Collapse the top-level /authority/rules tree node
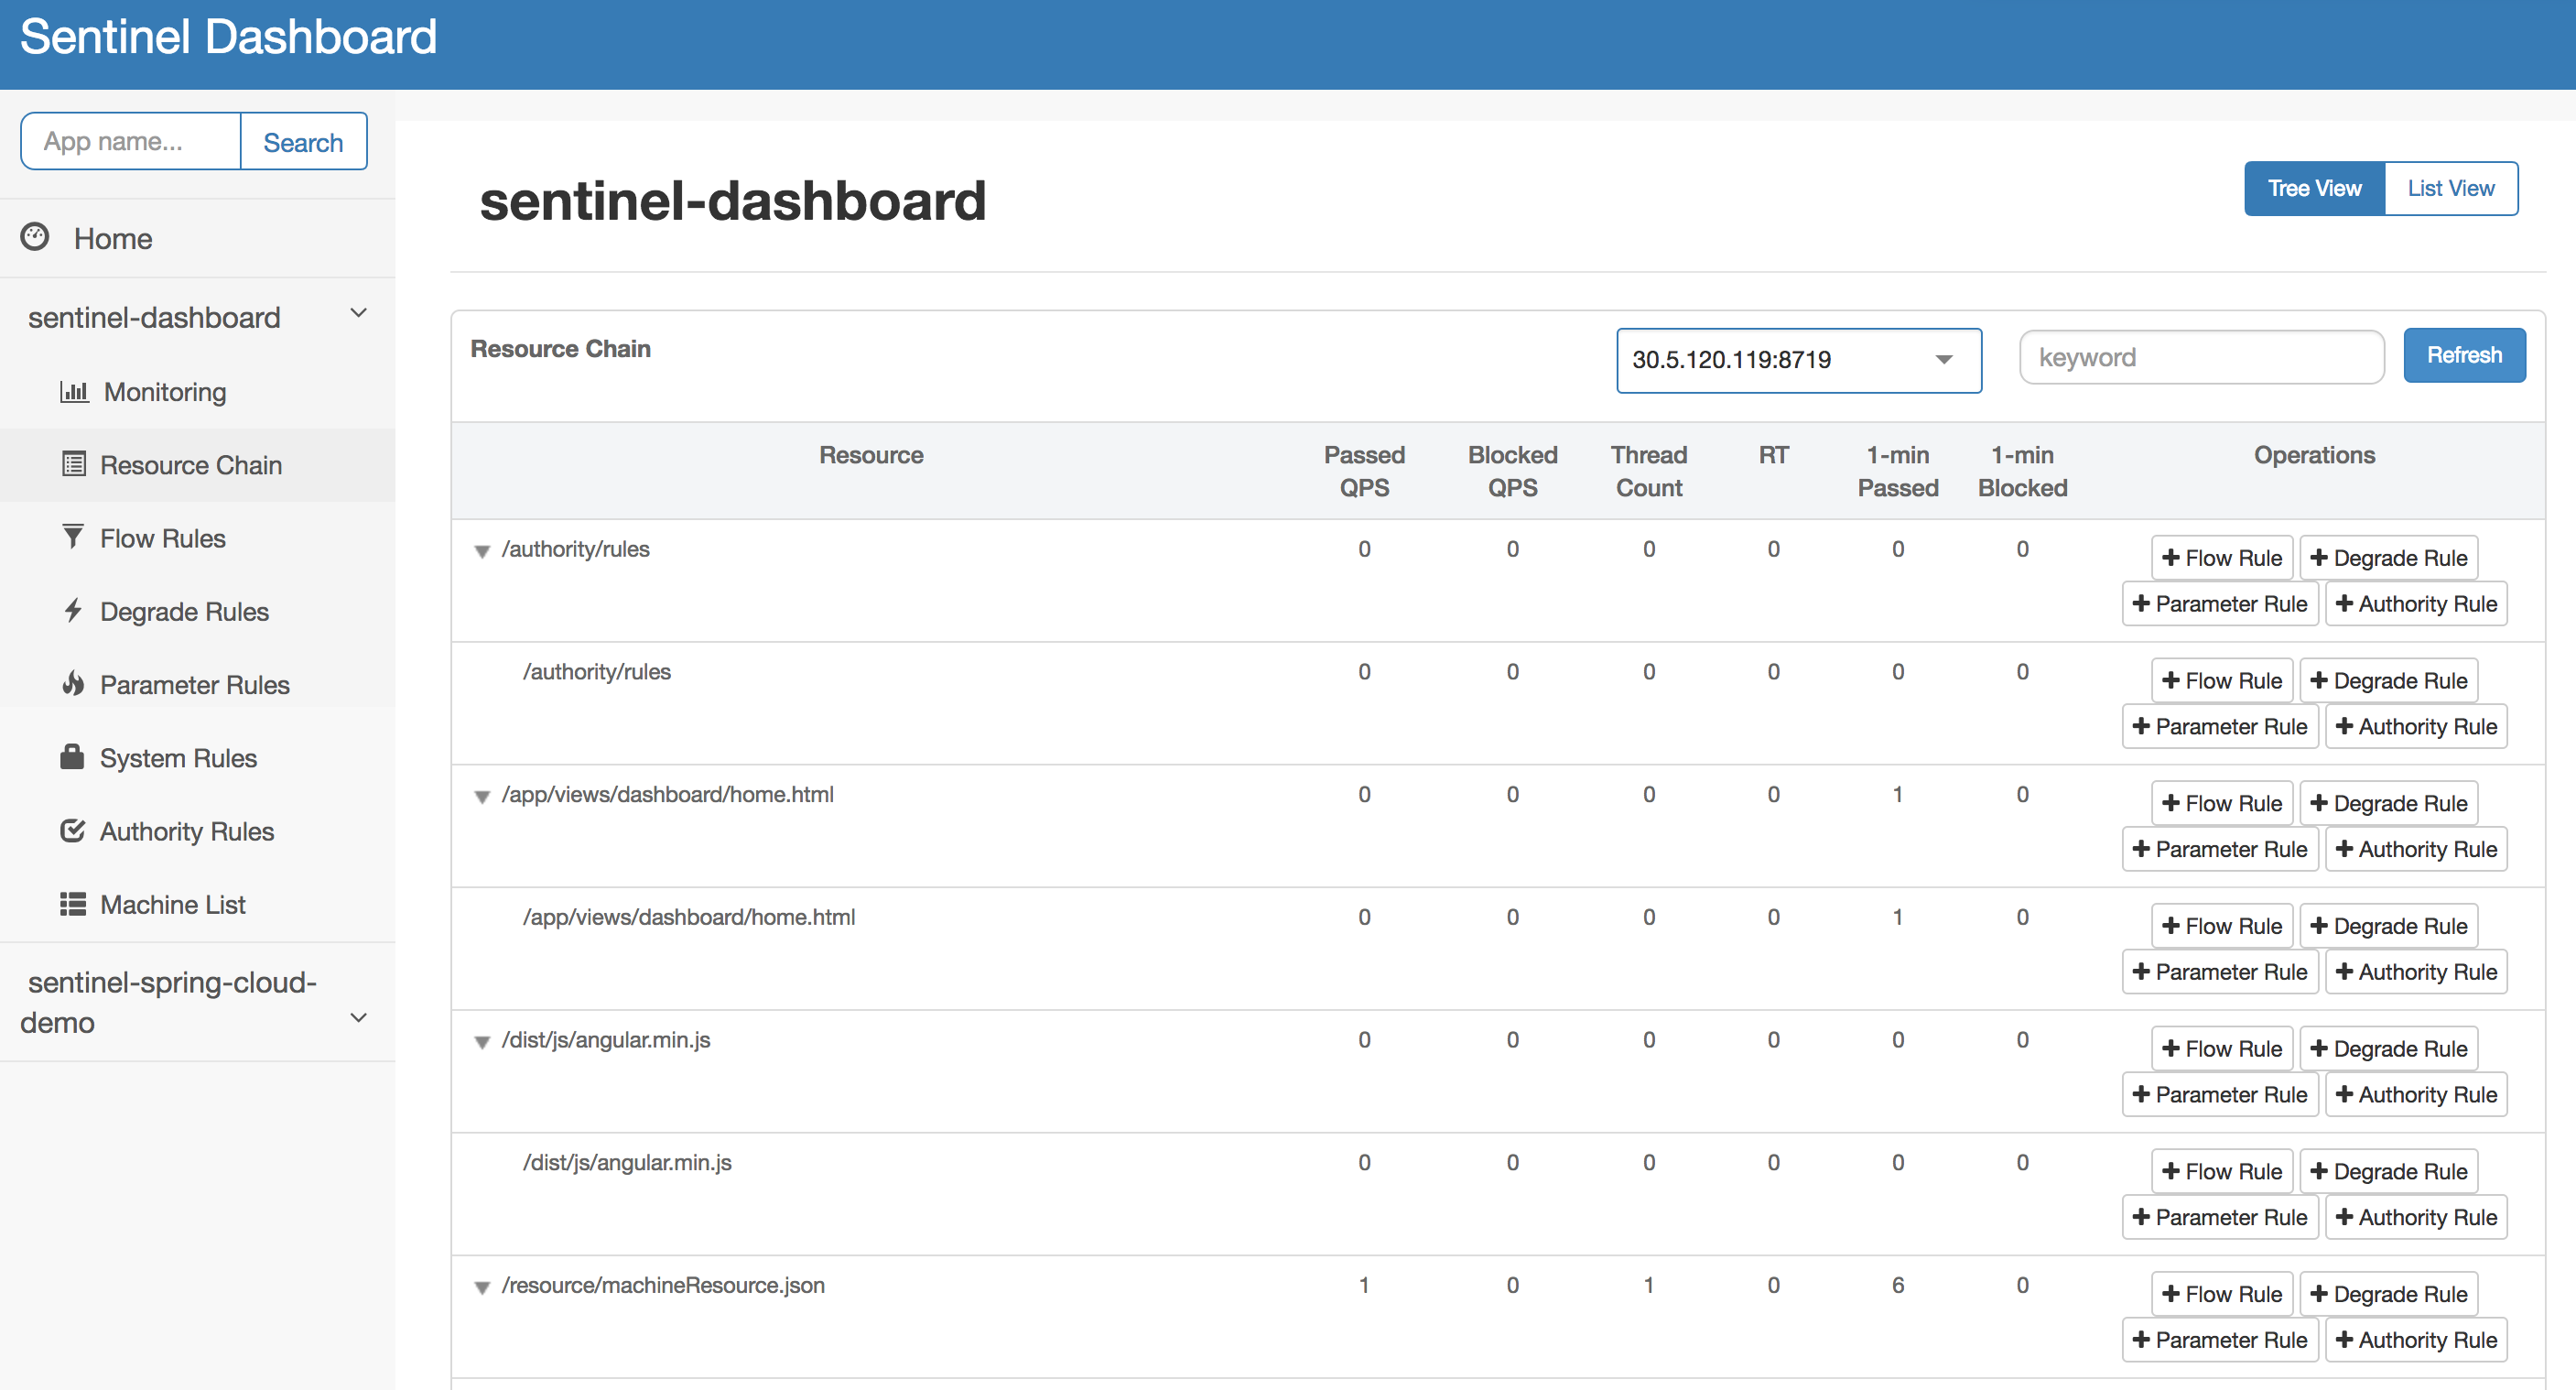Image resolution: width=2576 pixels, height=1390 pixels. [x=482, y=551]
